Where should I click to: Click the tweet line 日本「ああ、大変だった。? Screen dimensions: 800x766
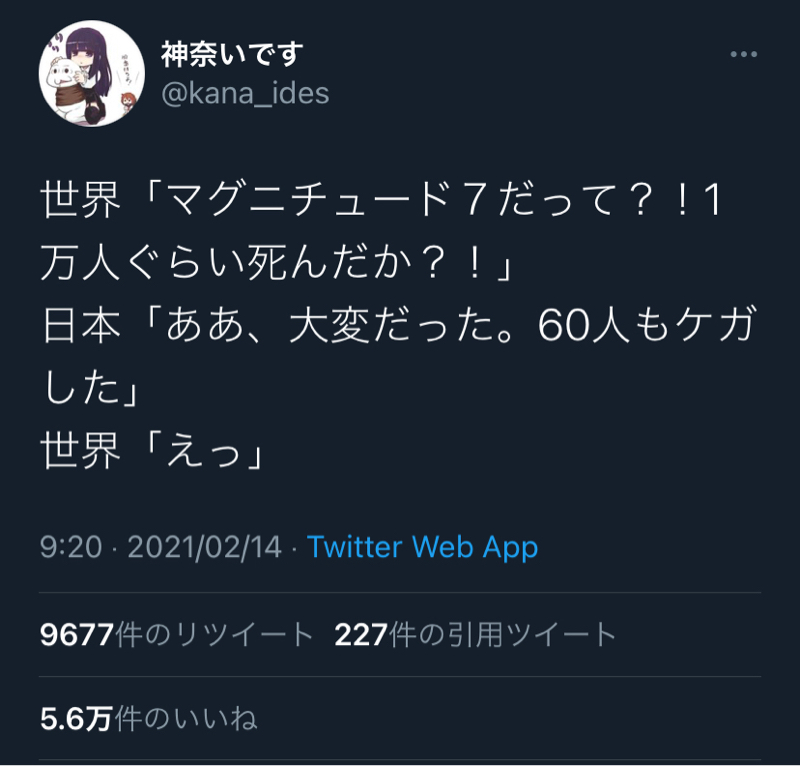click(x=398, y=326)
